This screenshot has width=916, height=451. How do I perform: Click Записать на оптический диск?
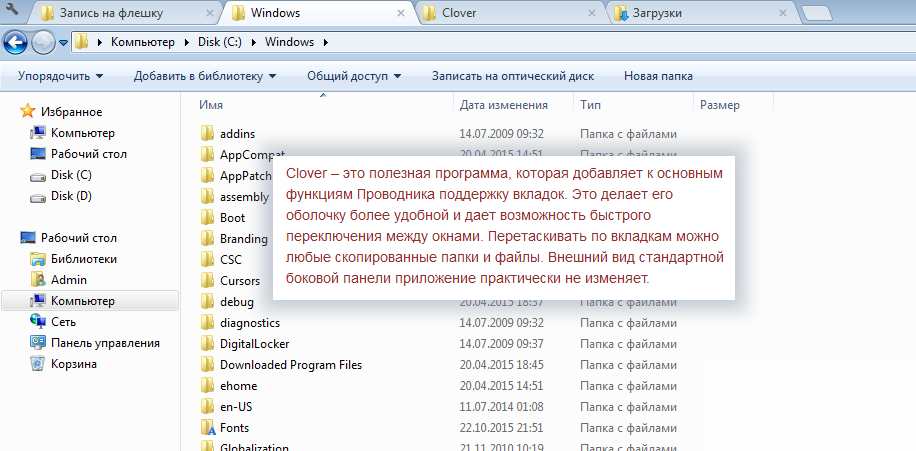513,76
